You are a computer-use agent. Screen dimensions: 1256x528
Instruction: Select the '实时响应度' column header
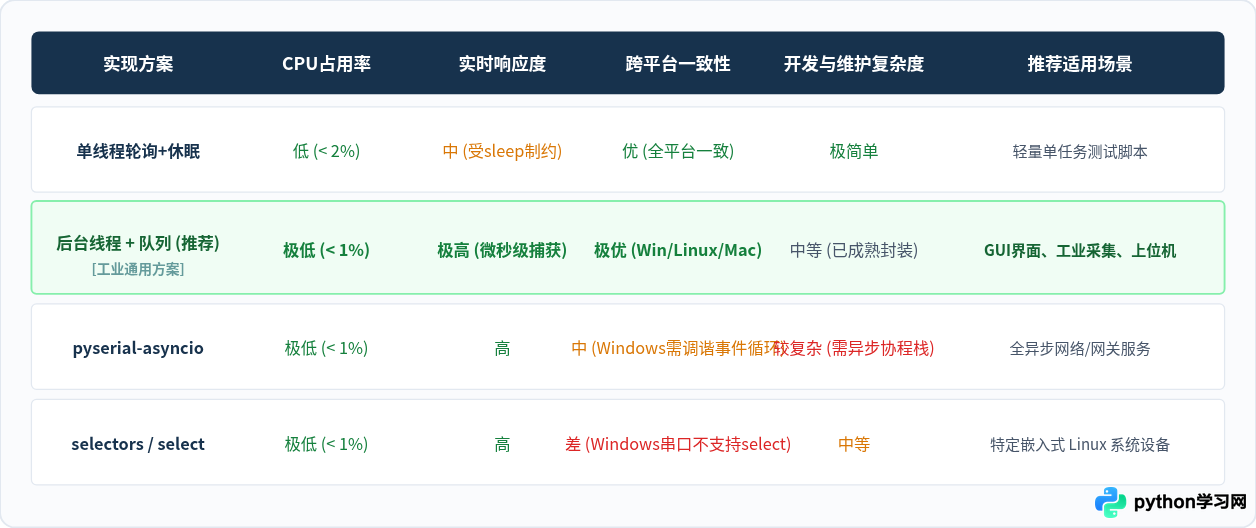click(502, 64)
